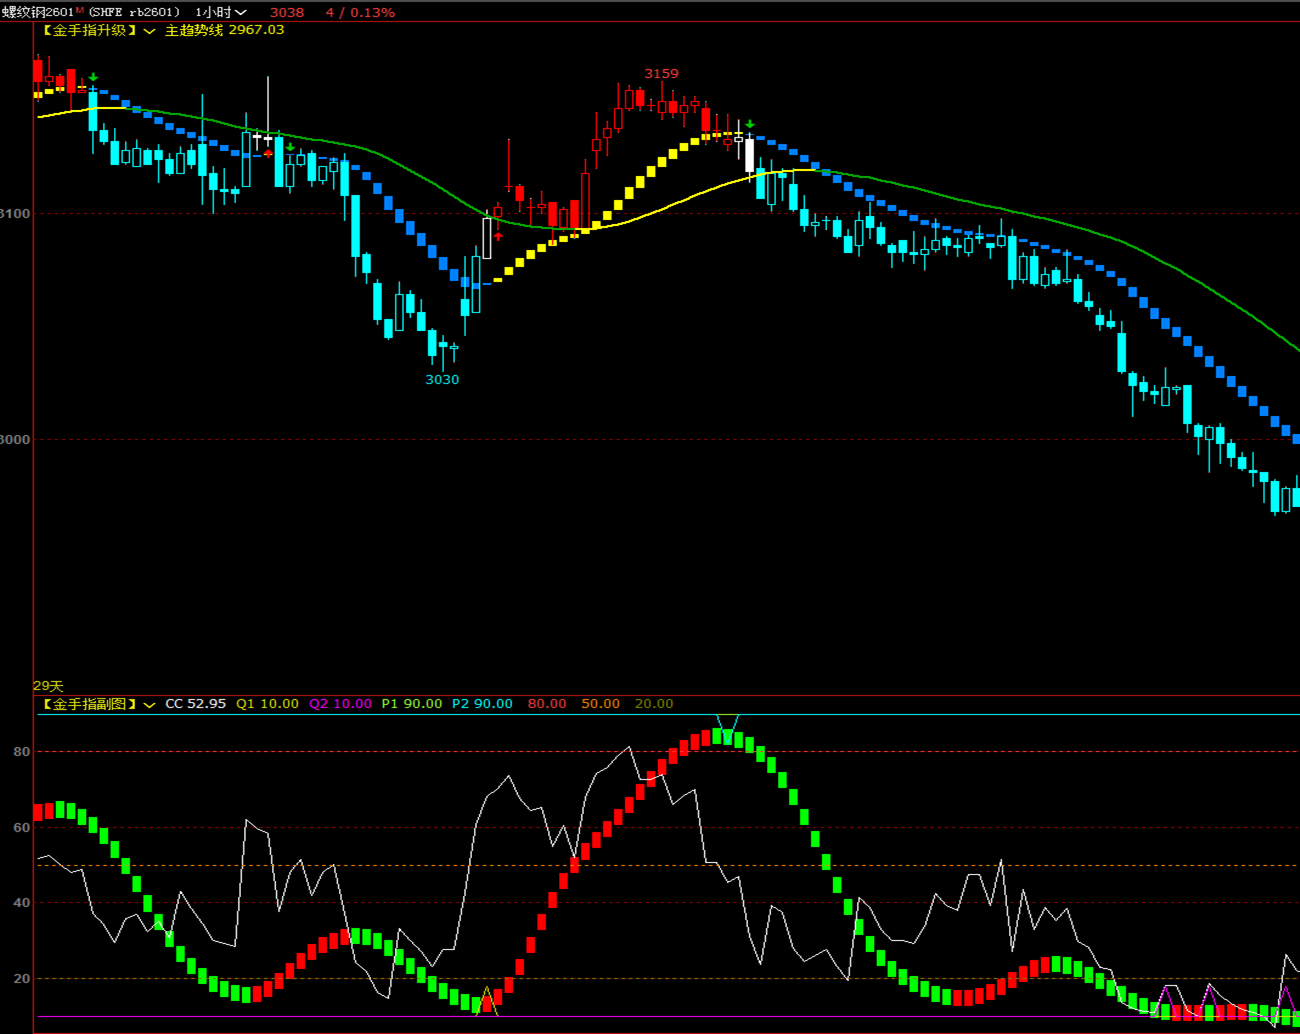
Task: Click the 金手指副图 sub-chart title
Action: [90, 704]
